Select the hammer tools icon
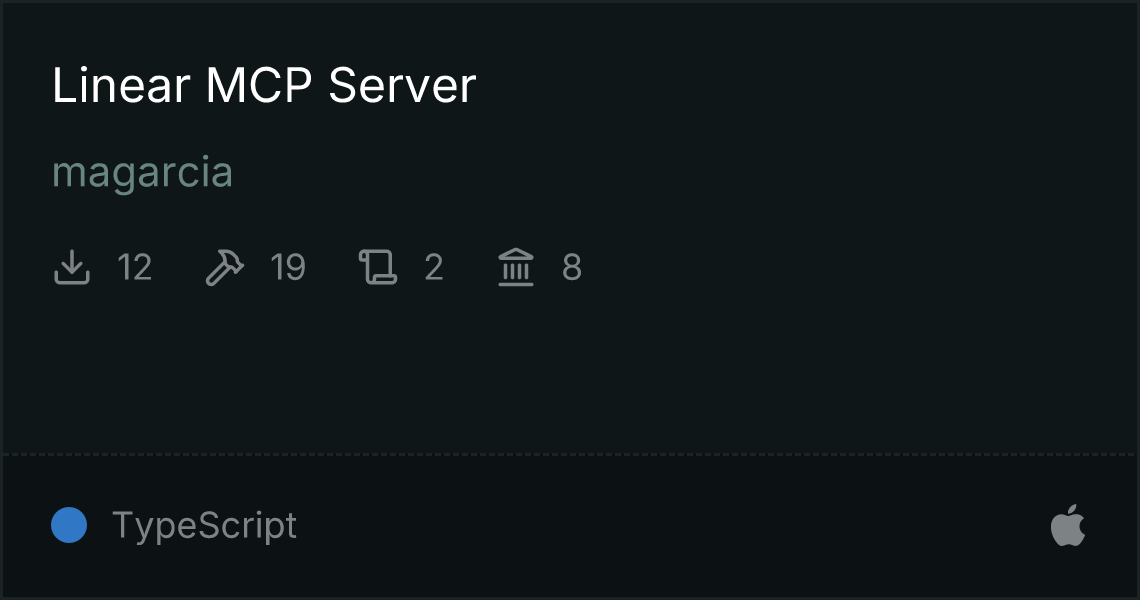The width and height of the screenshot is (1140, 600). point(225,267)
